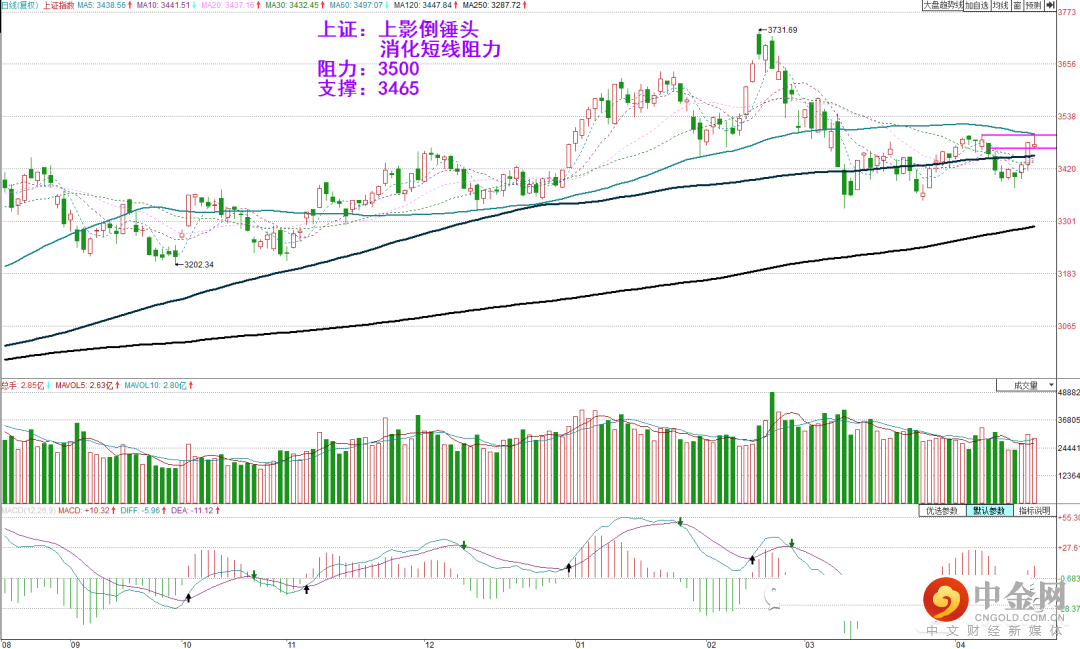Click the DIFF: -5.96 value

pyautogui.click(x=141, y=511)
